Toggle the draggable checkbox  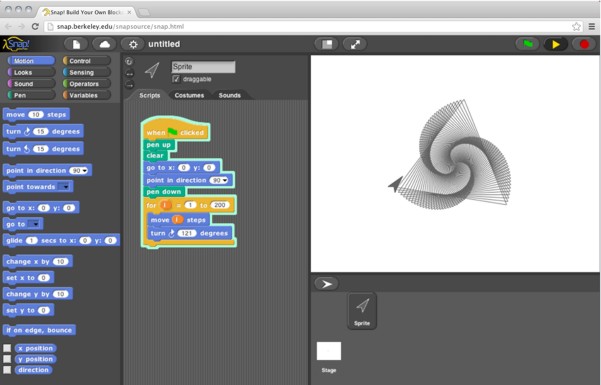[x=176, y=79]
